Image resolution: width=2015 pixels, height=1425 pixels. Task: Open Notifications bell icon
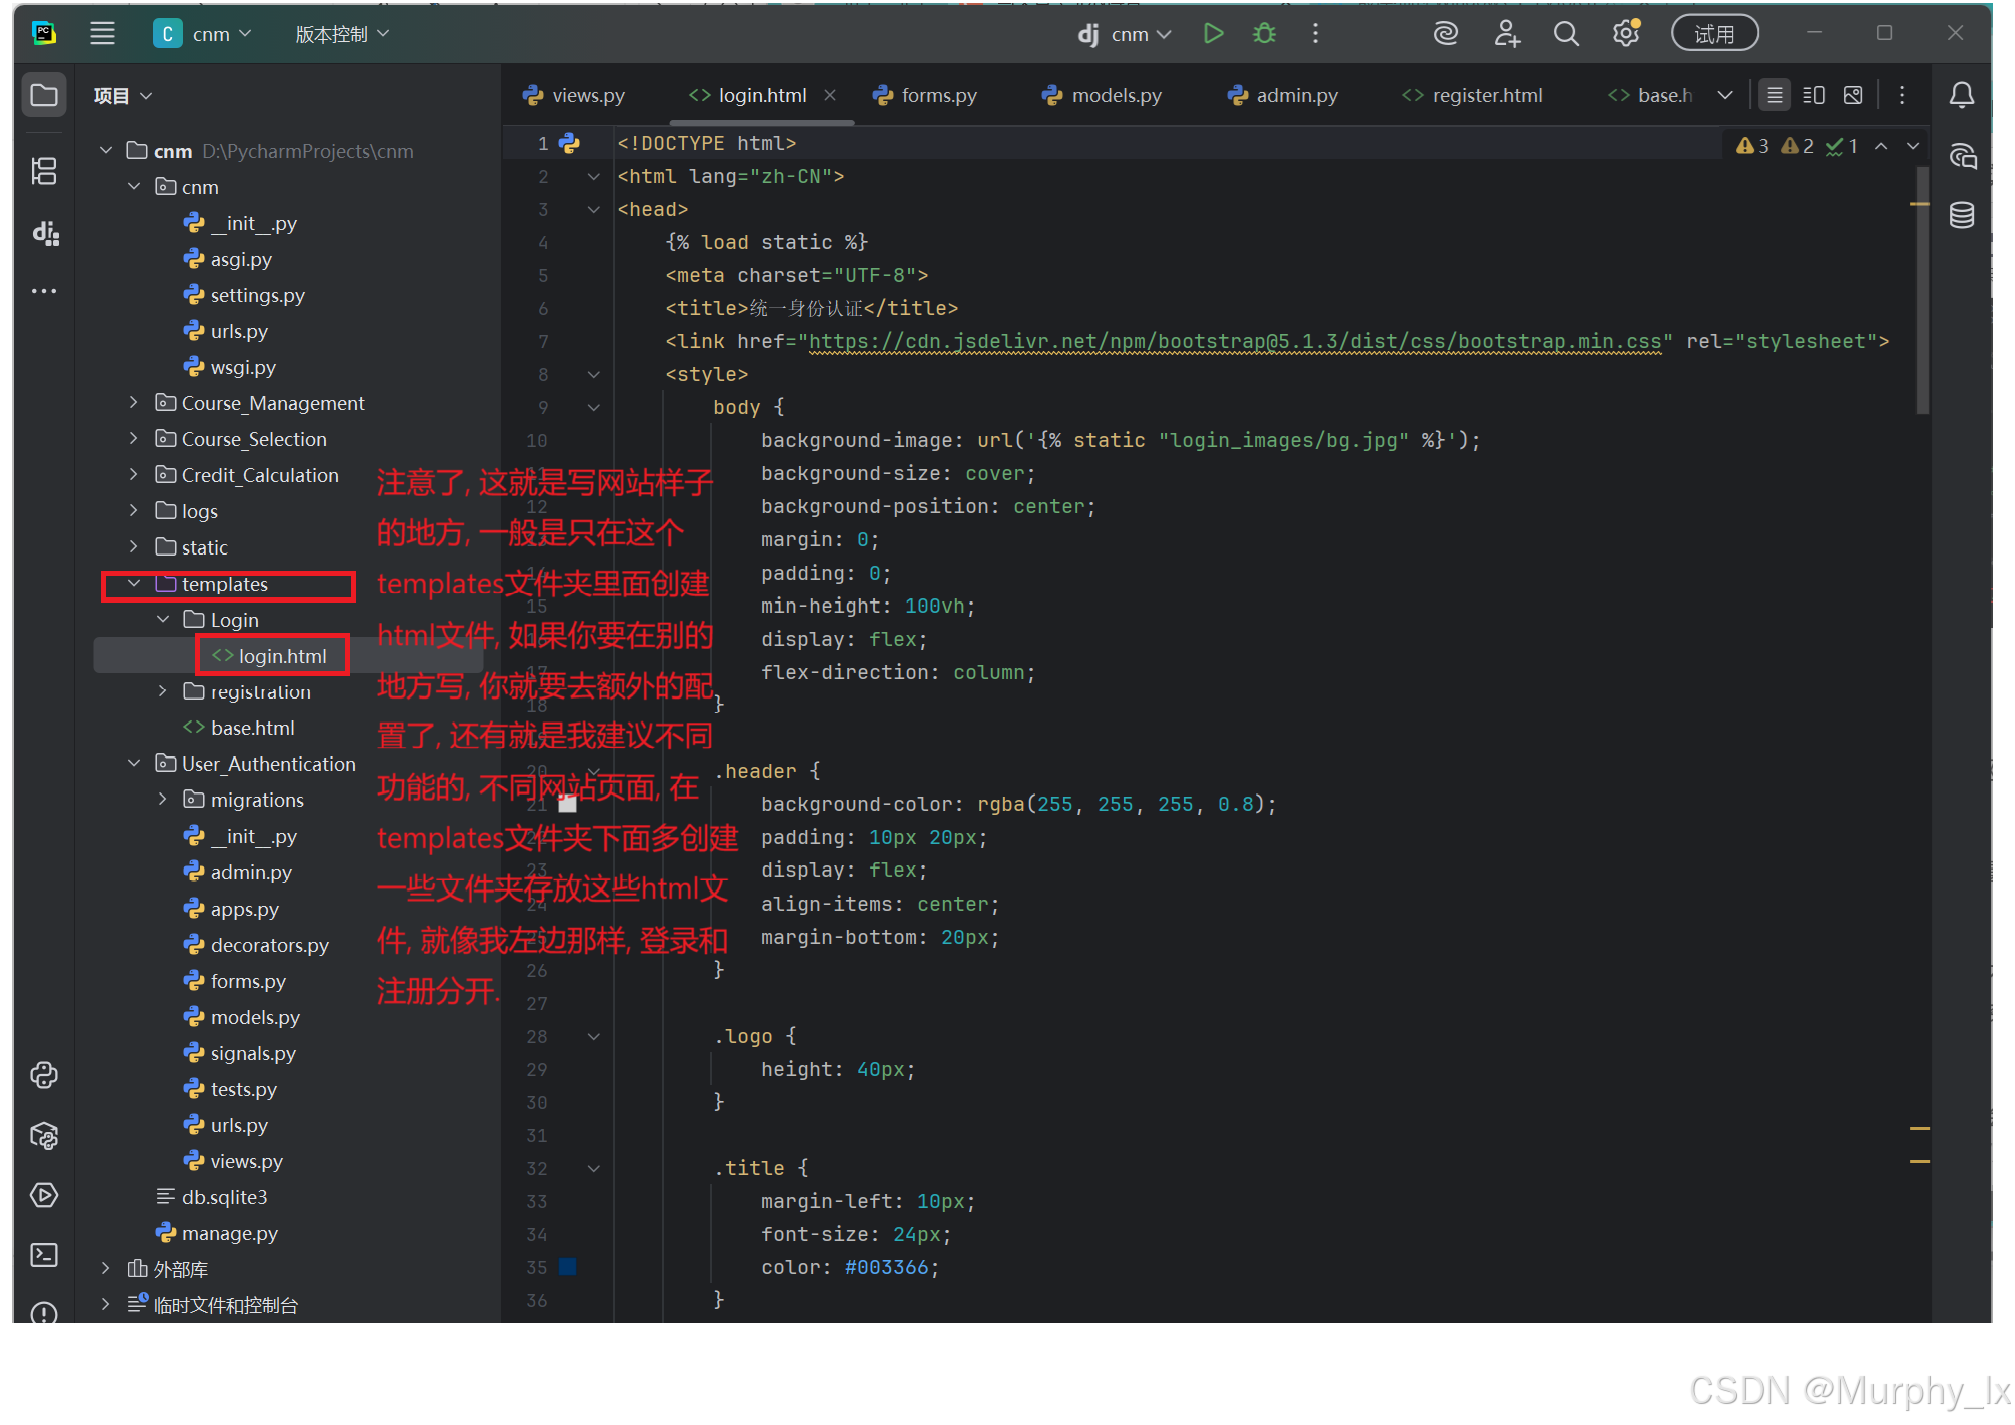1961,95
